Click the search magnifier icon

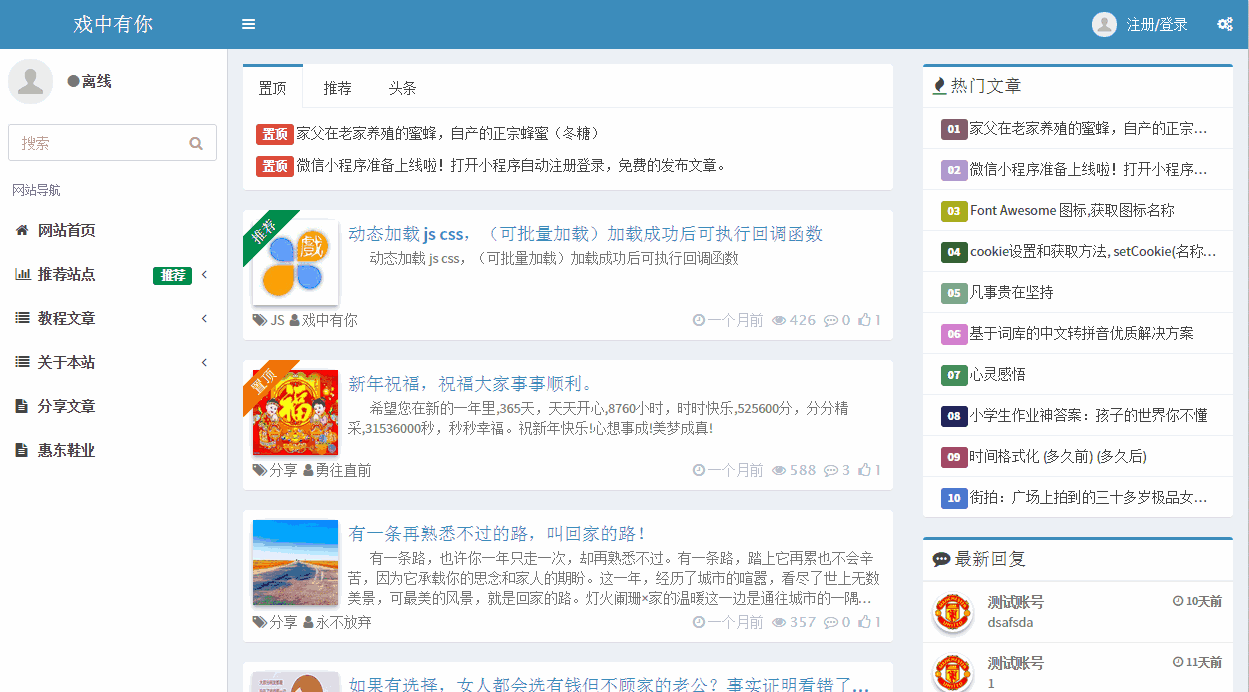click(x=196, y=143)
